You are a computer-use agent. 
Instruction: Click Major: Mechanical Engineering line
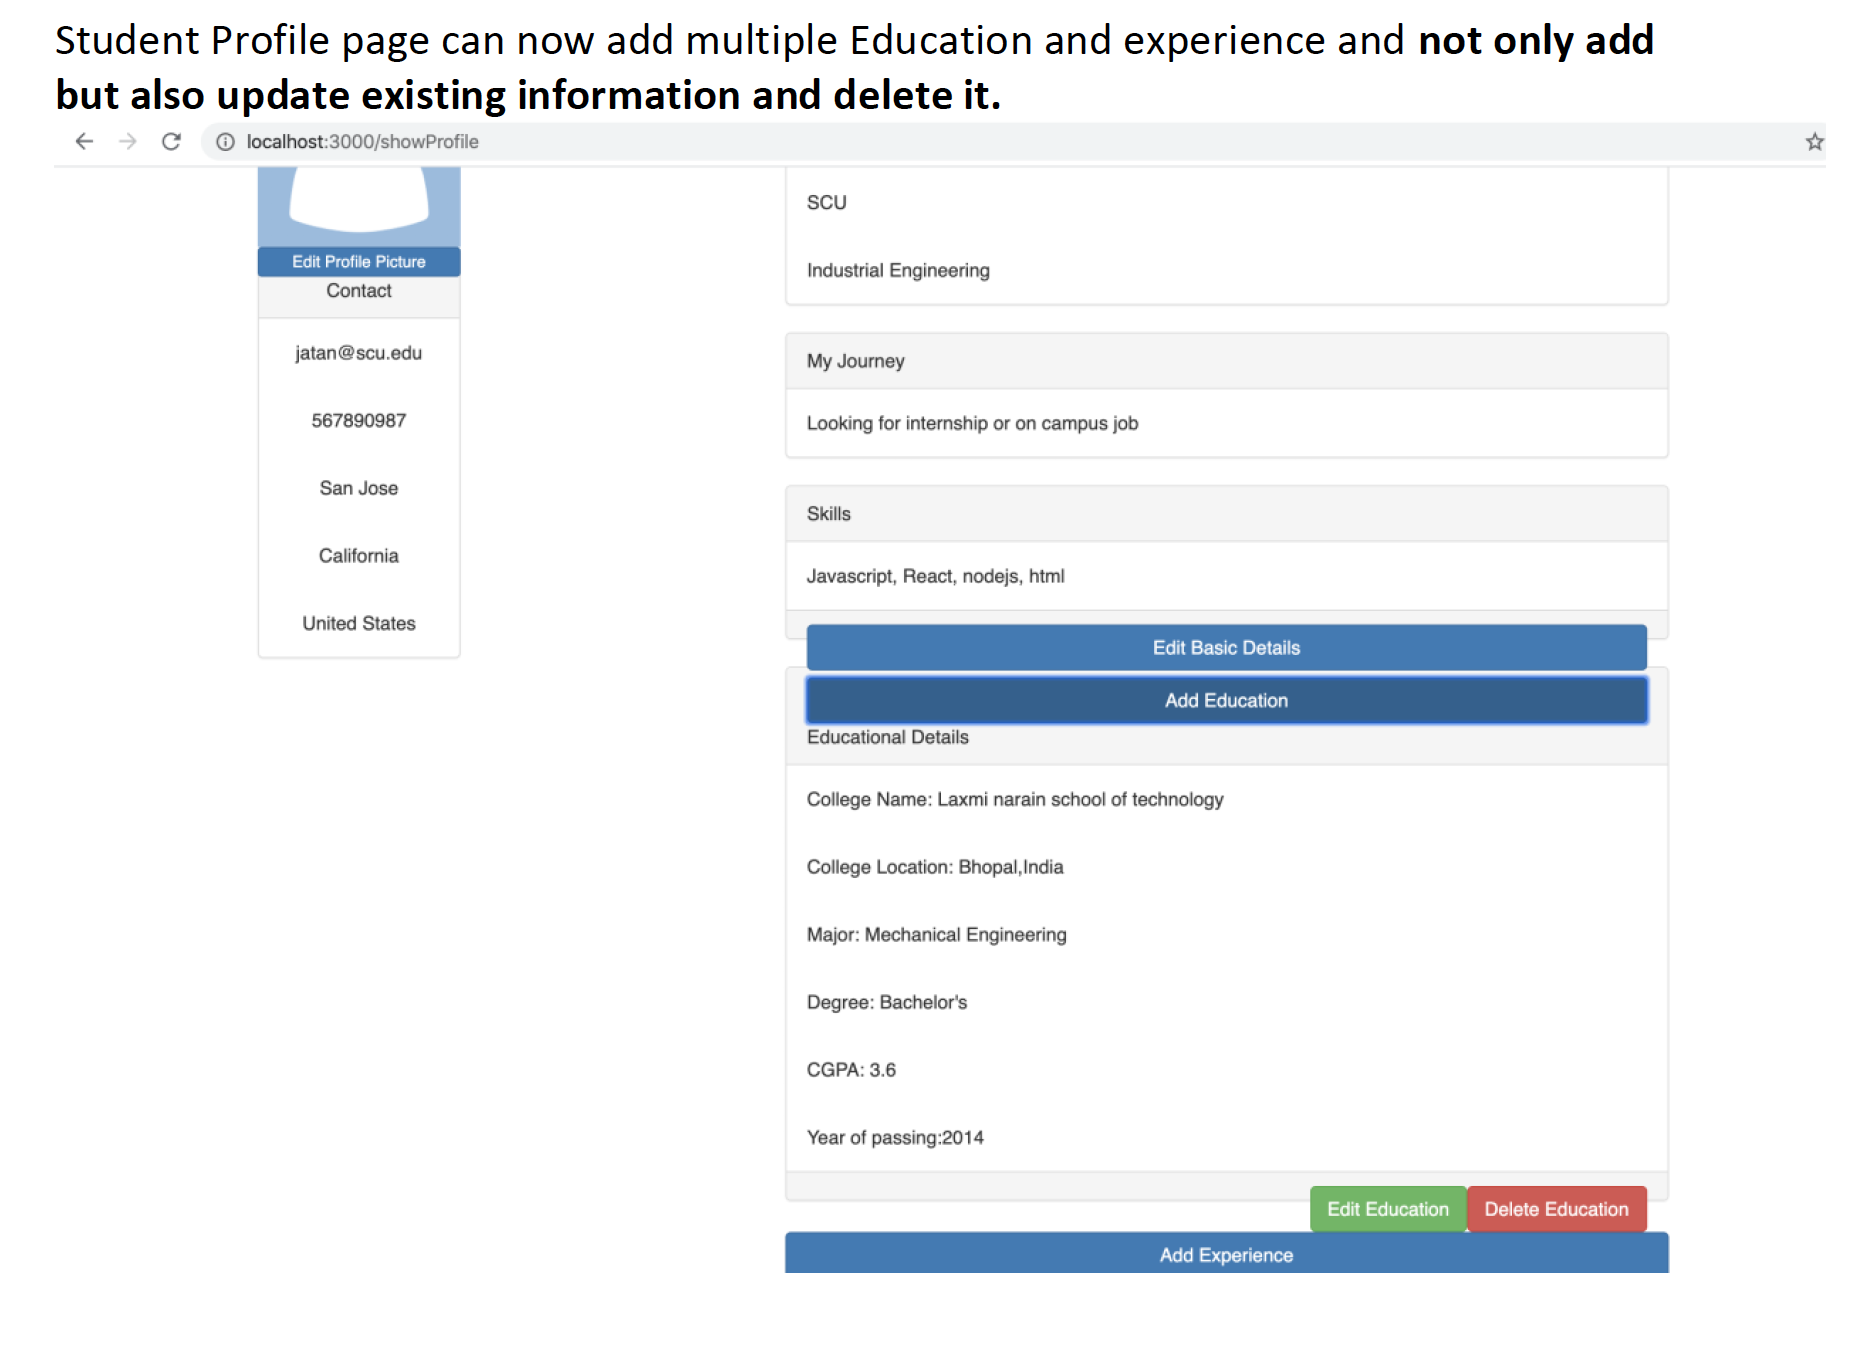[937, 935]
